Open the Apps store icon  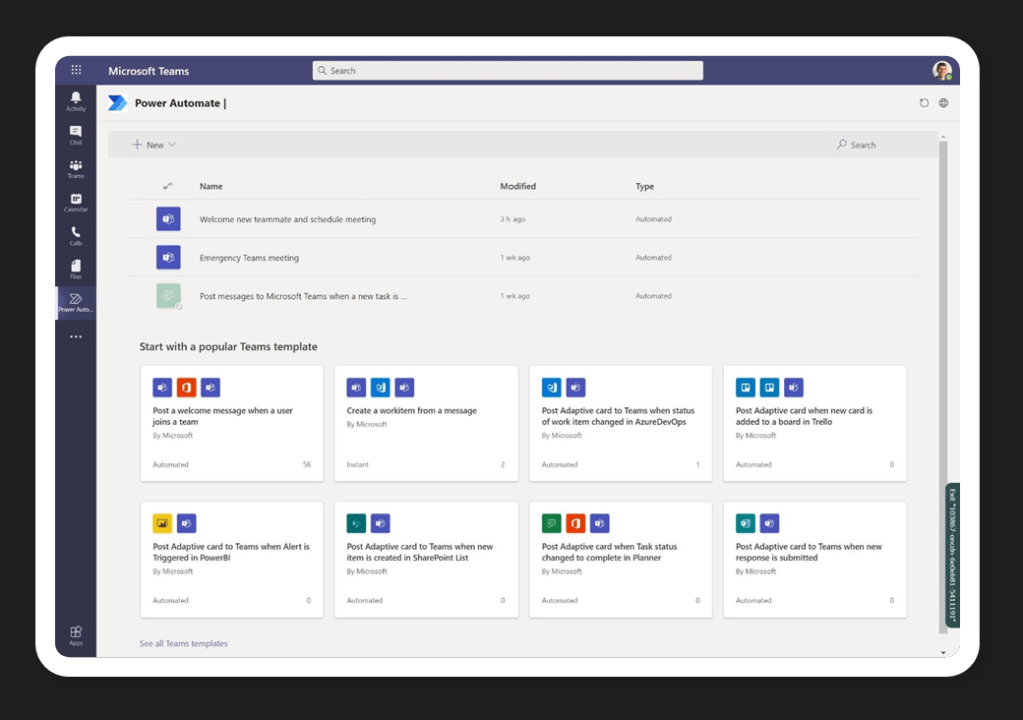click(x=76, y=635)
